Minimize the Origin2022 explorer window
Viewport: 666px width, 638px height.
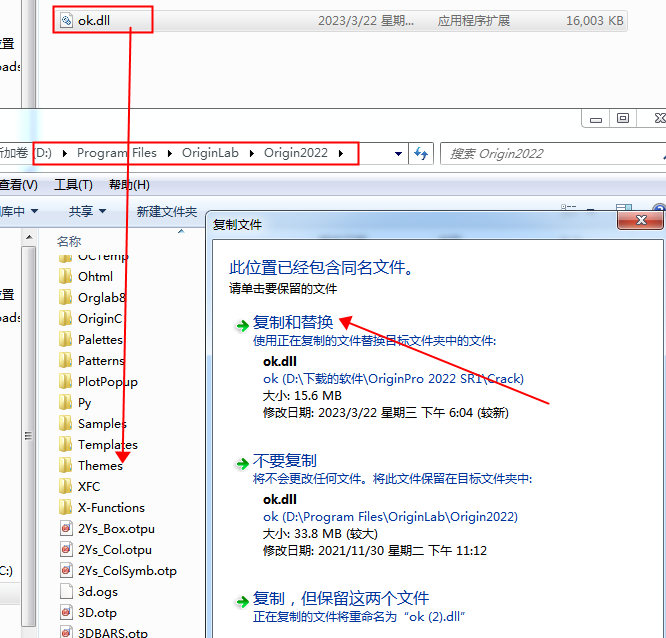click(x=596, y=119)
